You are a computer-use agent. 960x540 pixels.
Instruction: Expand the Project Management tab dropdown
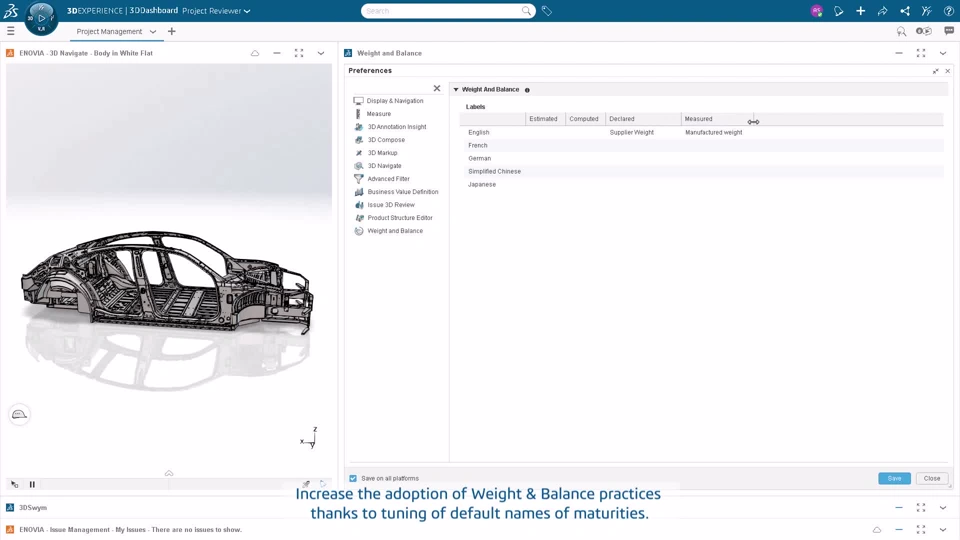(152, 31)
